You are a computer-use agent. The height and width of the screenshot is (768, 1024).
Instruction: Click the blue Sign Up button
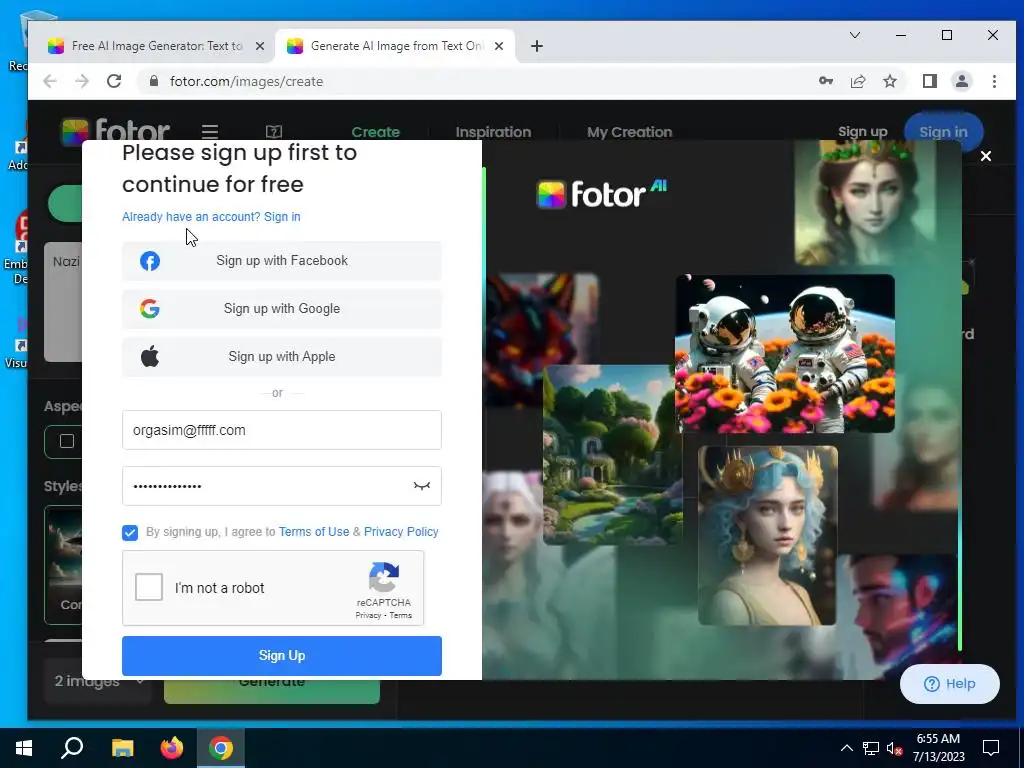click(x=281, y=656)
